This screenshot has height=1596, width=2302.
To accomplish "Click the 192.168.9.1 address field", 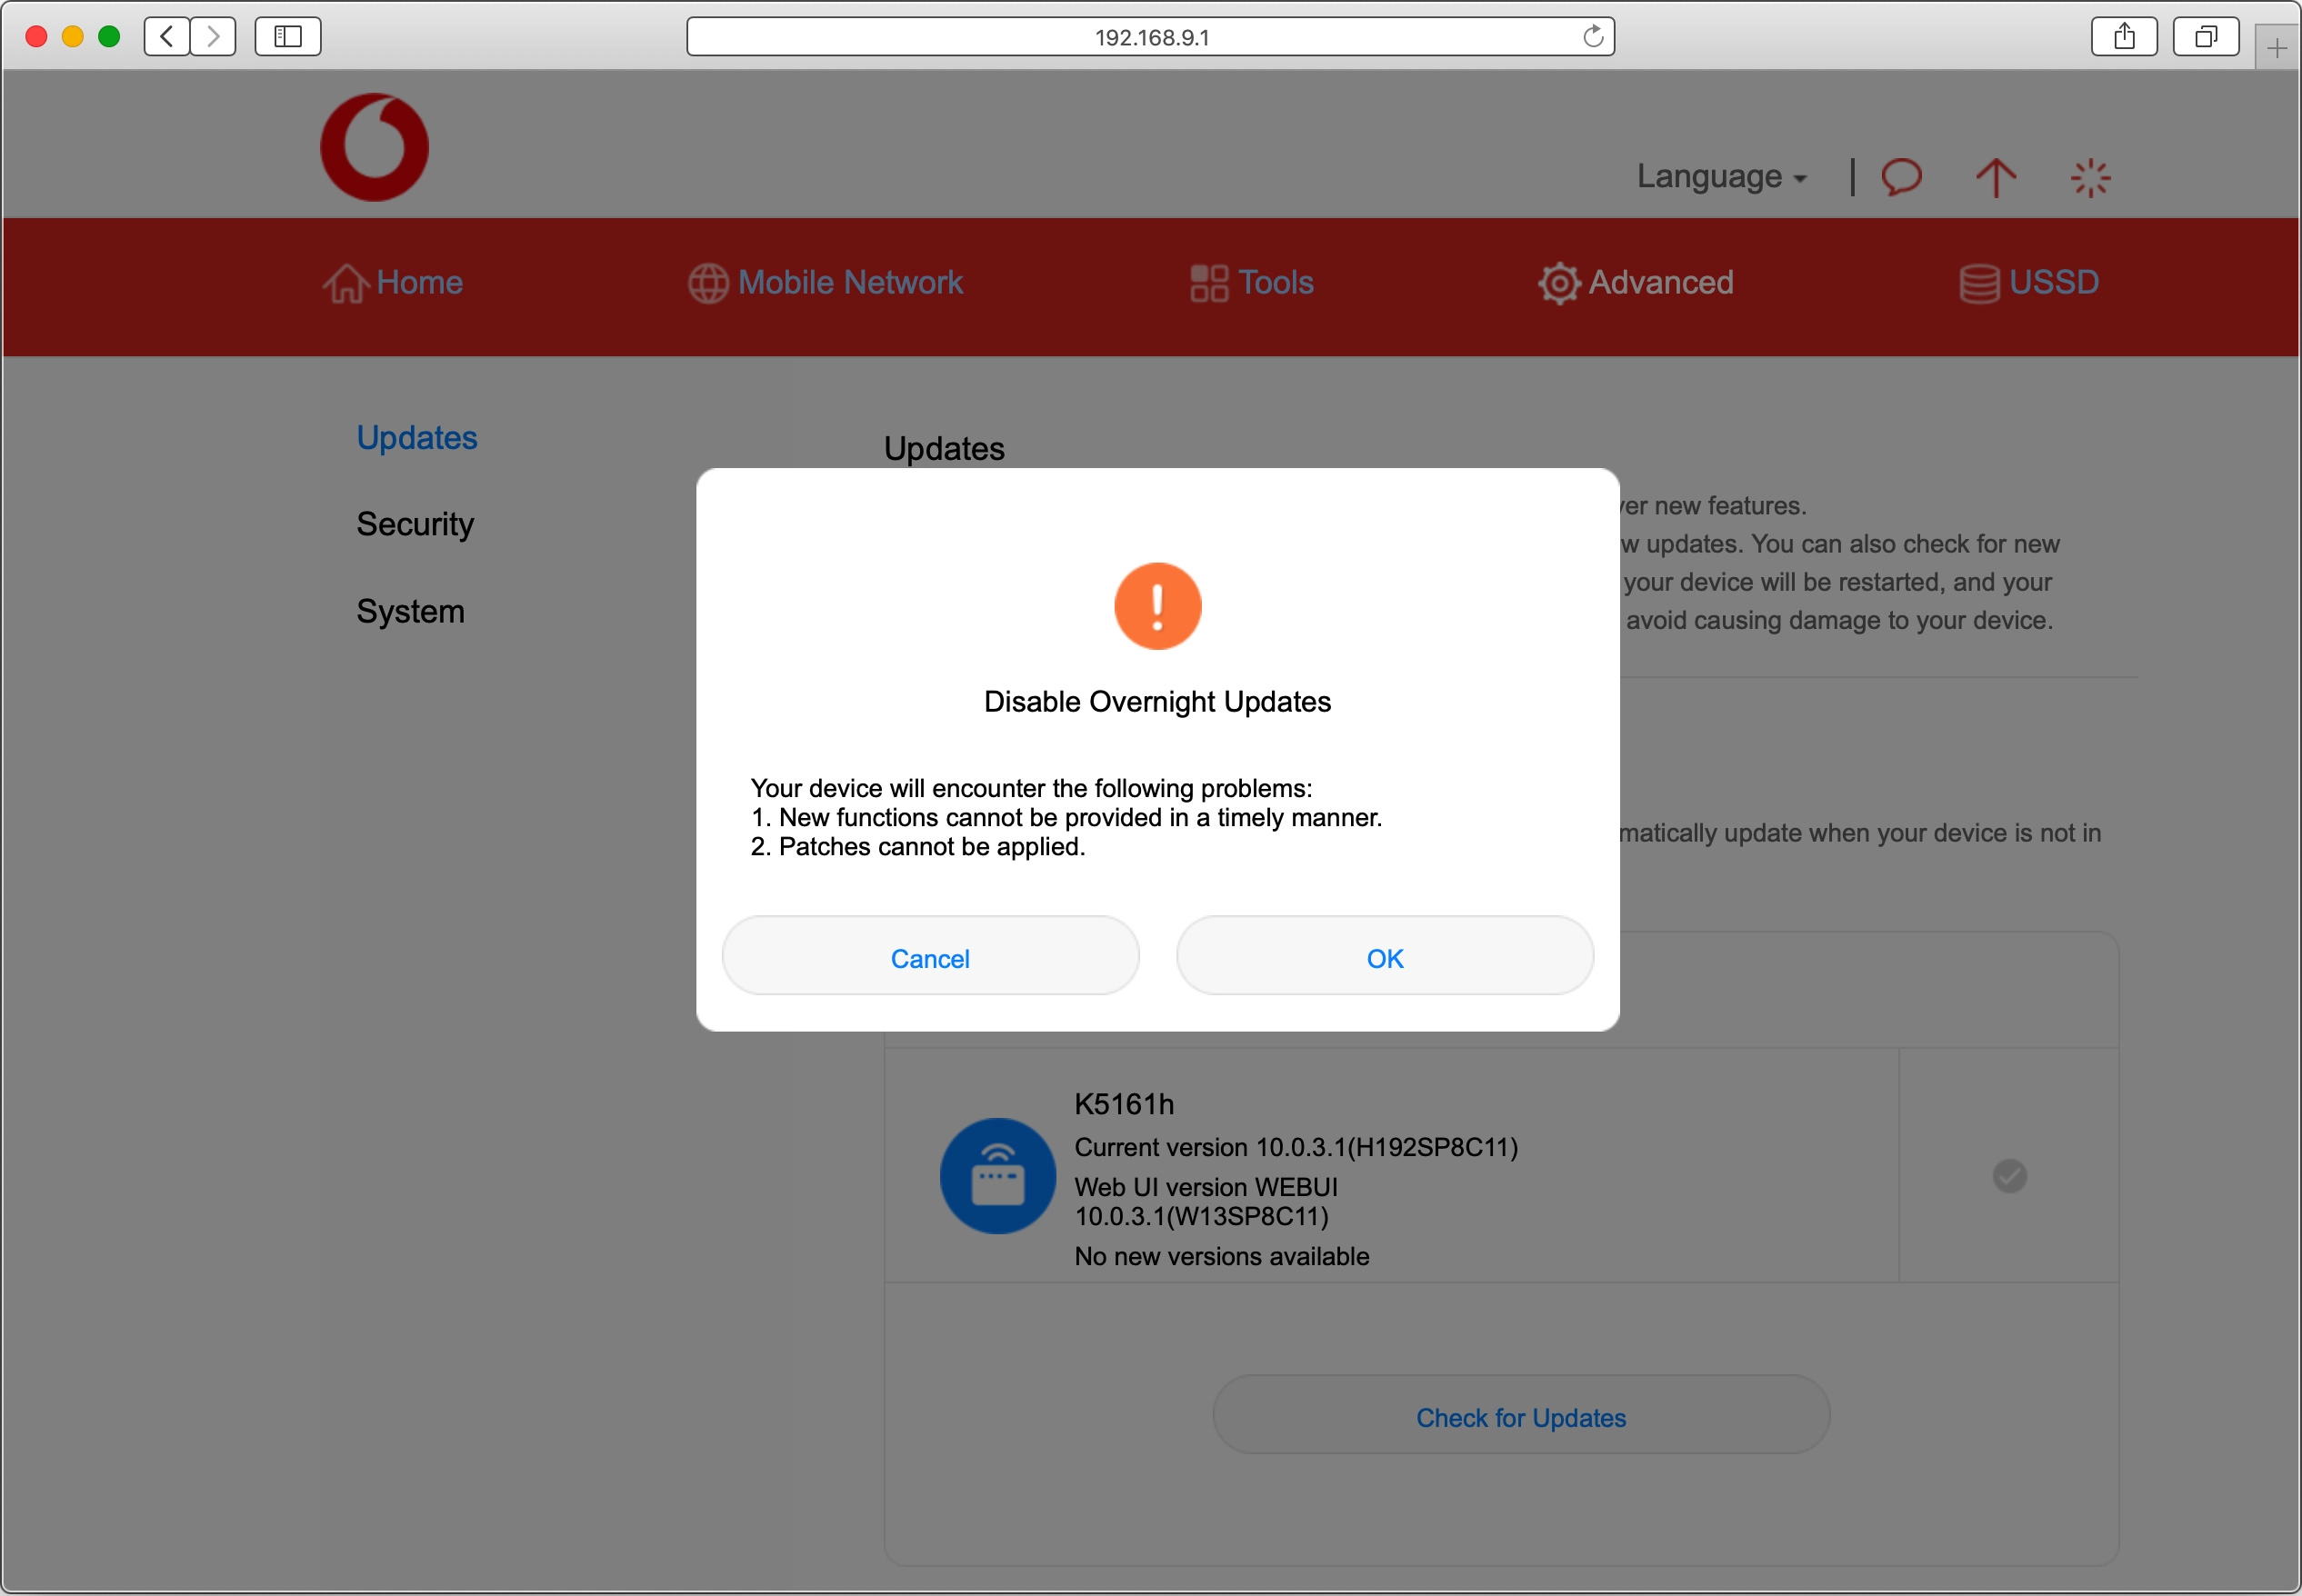I will (1150, 37).
